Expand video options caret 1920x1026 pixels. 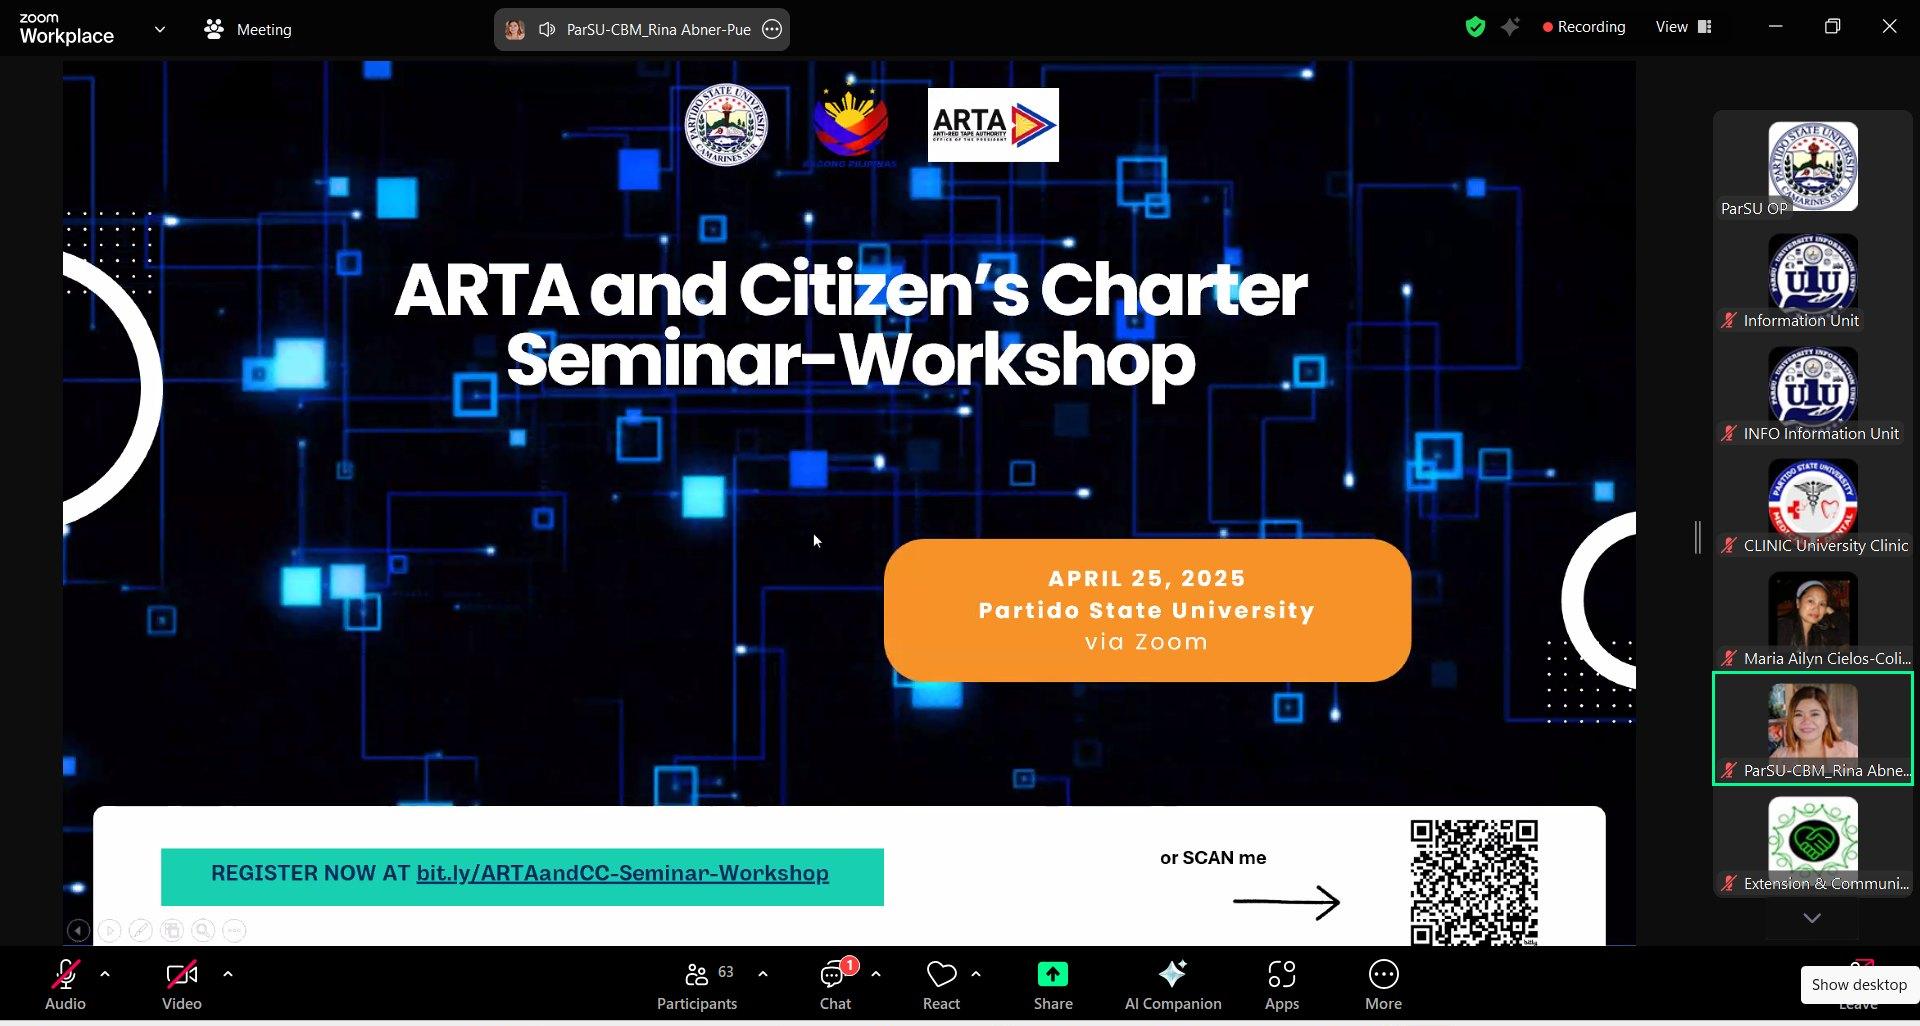(x=228, y=973)
